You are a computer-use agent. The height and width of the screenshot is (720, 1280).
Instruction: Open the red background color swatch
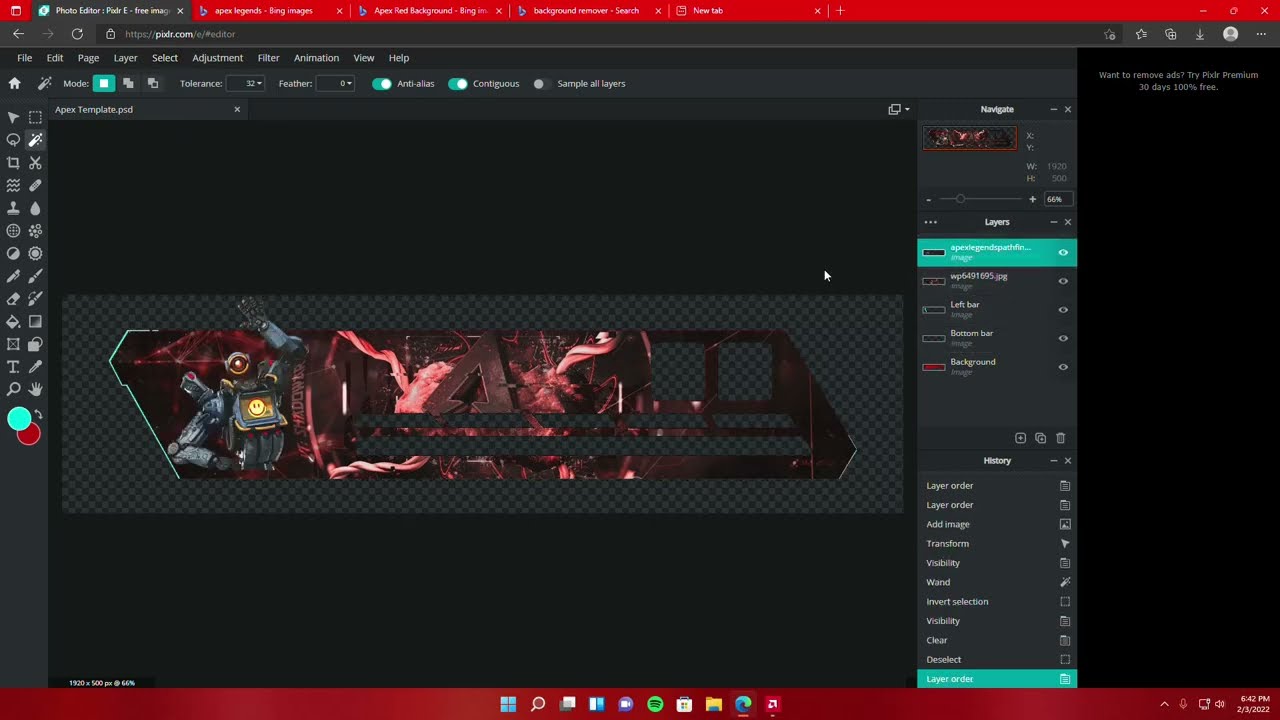coord(31,436)
